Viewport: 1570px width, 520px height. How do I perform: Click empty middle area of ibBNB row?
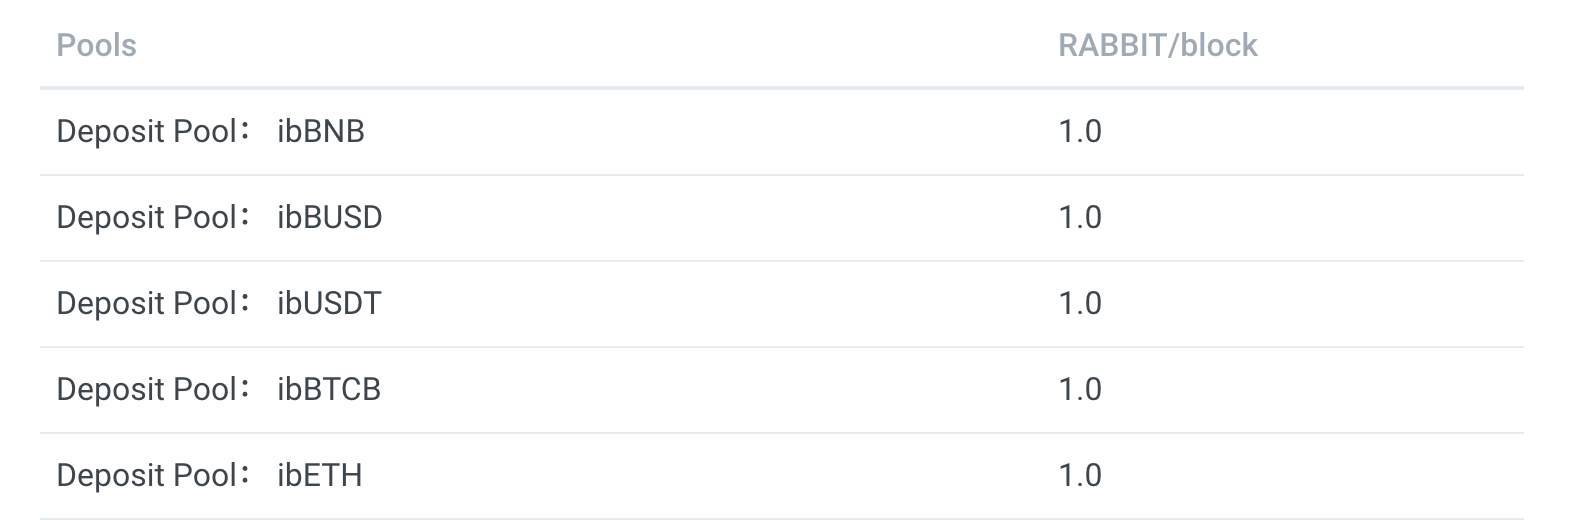pyautogui.click(x=700, y=131)
